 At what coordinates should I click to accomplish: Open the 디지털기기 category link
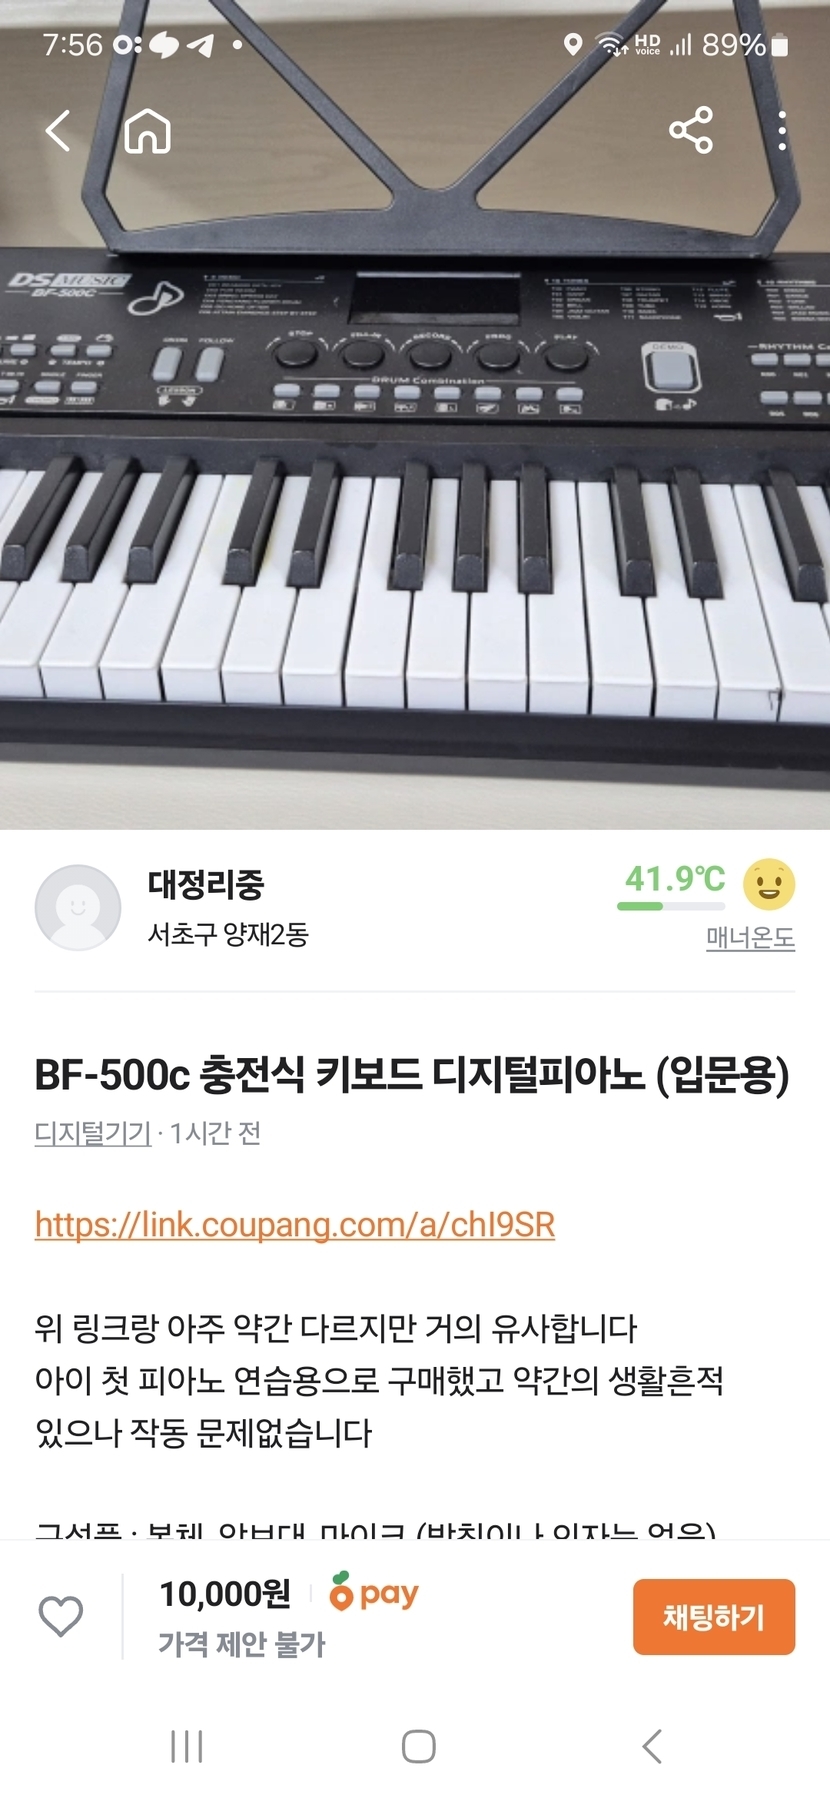93,1133
